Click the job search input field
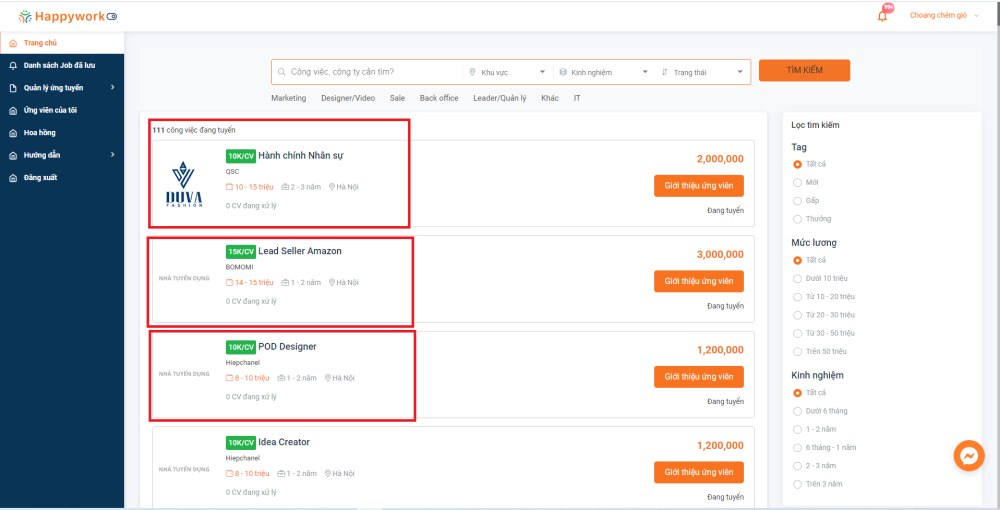Screen dimensions: 1000x510 [x=370, y=72]
